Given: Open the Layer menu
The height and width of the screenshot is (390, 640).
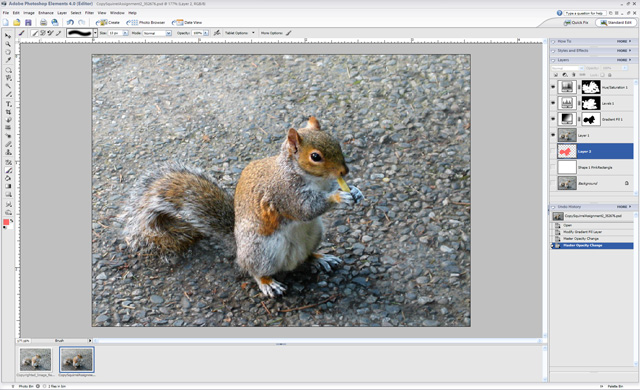Looking at the screenshot, I should click(x=62, y=13).
